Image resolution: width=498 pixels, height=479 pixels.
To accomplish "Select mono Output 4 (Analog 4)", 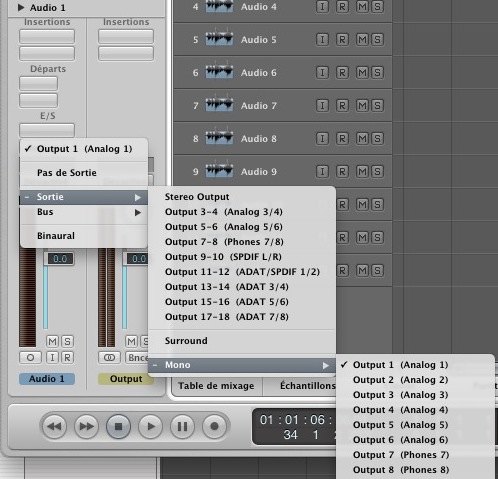I will pos(415,410).
